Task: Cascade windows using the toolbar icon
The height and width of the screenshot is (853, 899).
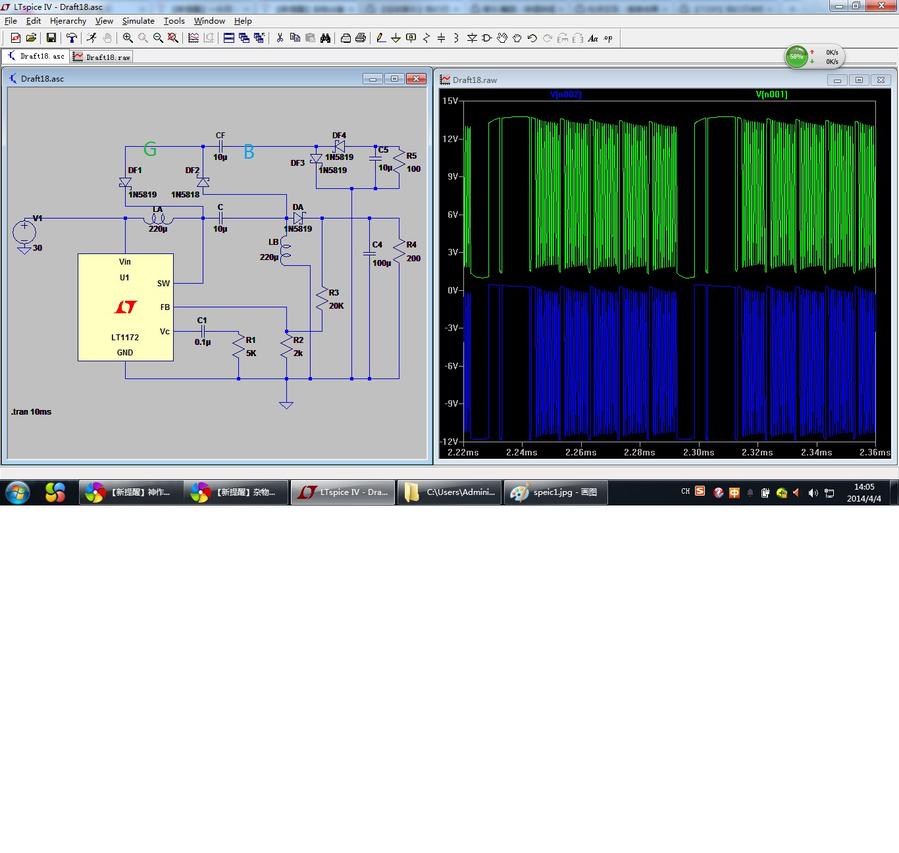Action: point(244,38)
